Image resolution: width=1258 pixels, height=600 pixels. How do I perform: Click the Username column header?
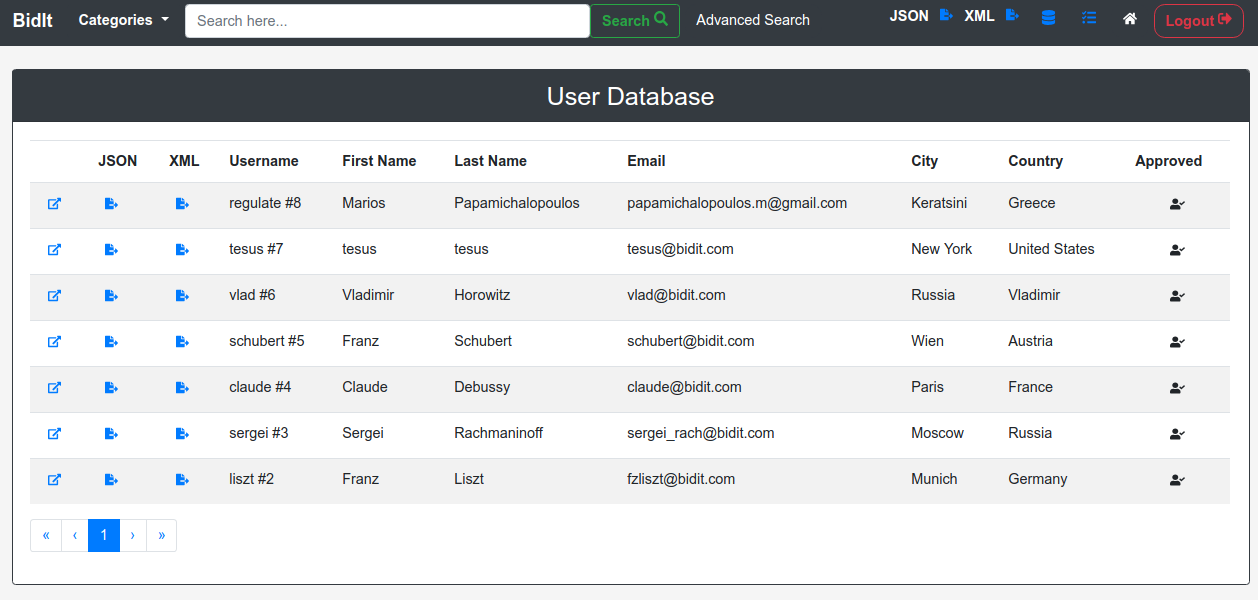pyautogui.click(x=264, y=161)
